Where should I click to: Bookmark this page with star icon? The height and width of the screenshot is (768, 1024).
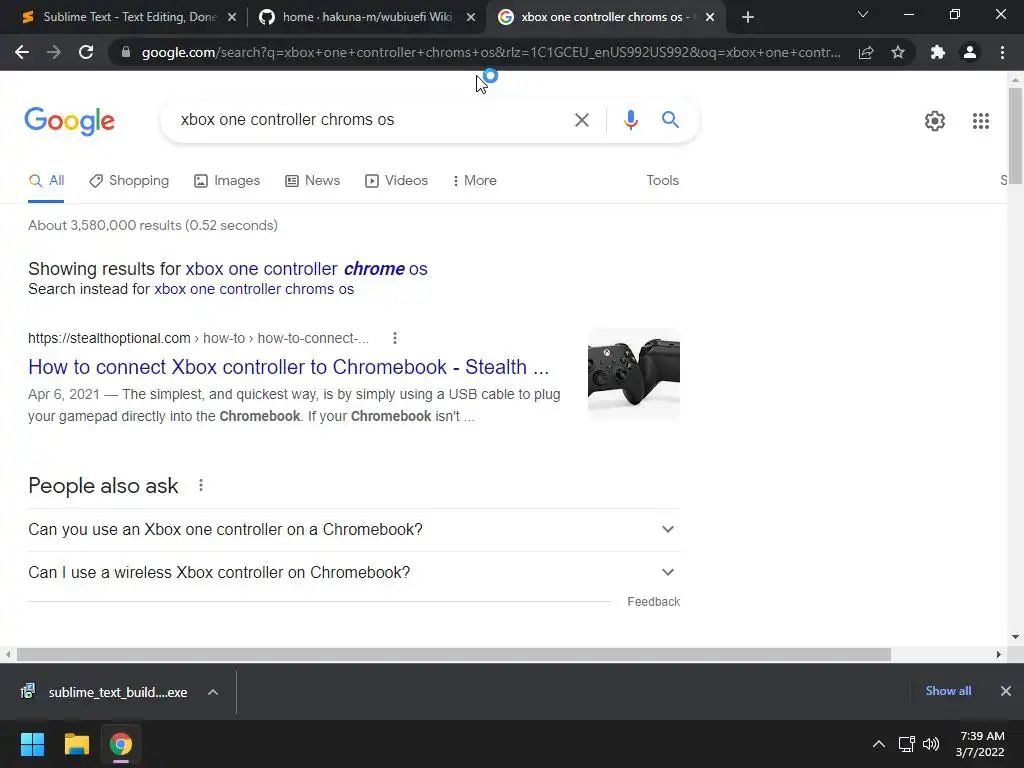point(898,52)
